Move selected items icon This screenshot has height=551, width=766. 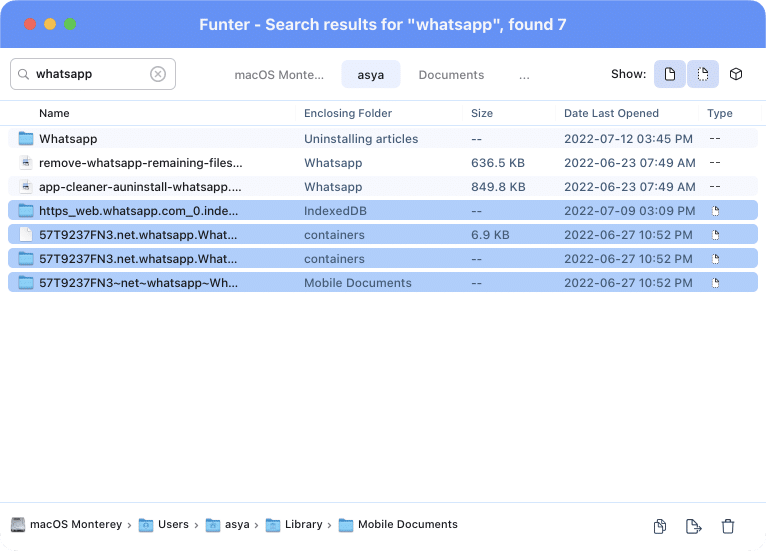(694, 526)
